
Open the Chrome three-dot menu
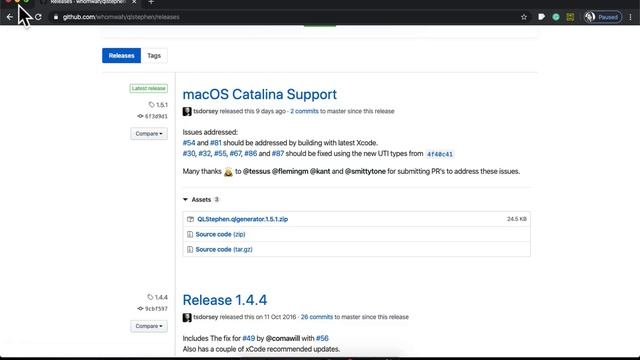(631, 17)
